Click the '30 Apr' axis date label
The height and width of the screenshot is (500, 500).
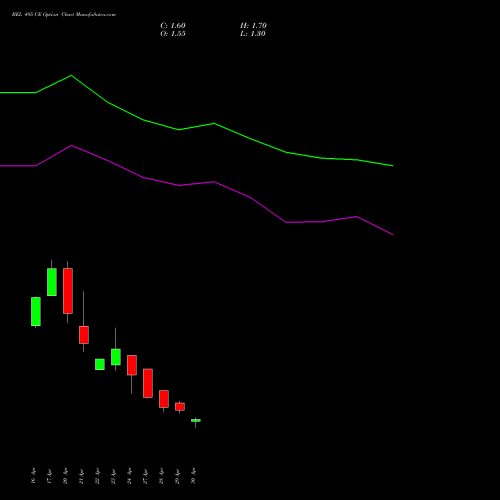pyautogui.click(x=193, y=476)
